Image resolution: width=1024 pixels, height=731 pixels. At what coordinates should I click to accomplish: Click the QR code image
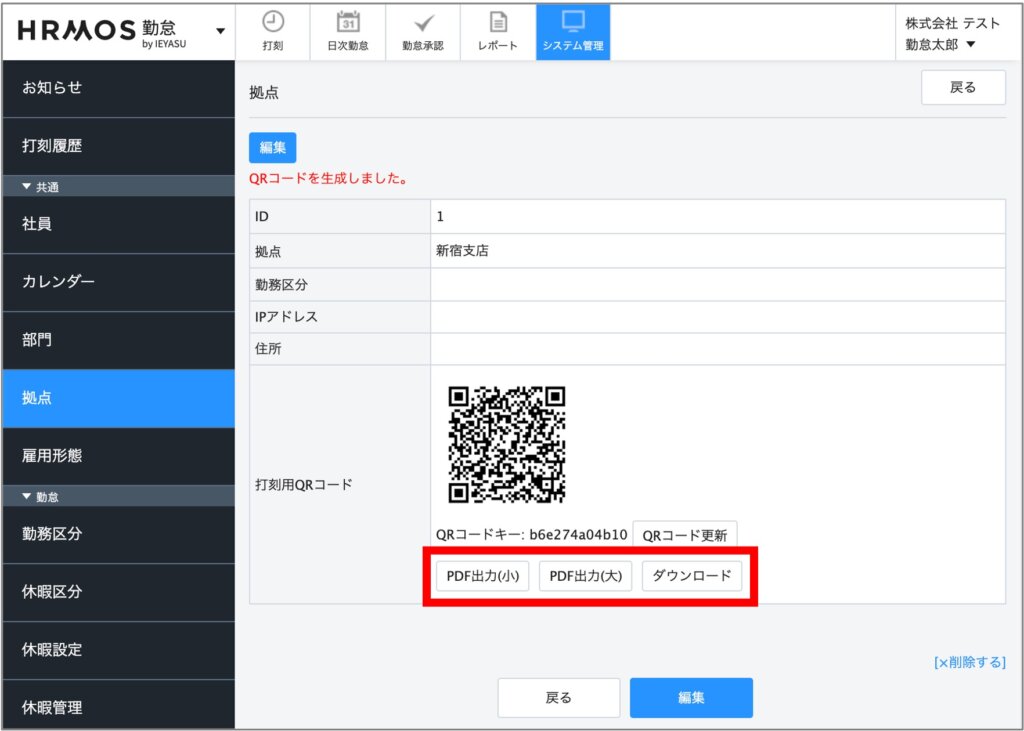(507, 444)
